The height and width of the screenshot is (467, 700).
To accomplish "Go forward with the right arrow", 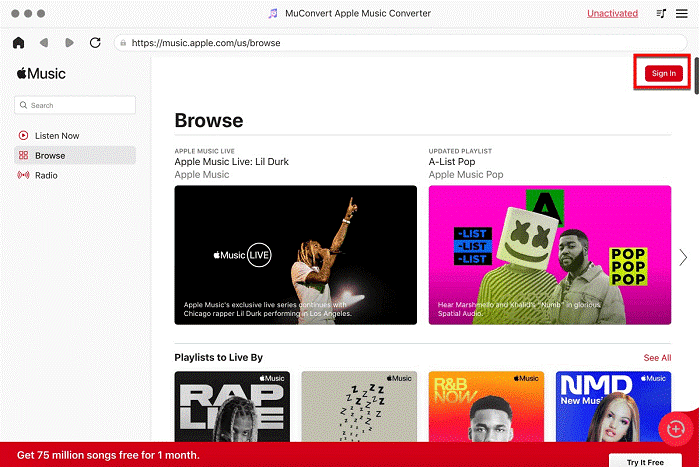I will [x=69, y=43].
